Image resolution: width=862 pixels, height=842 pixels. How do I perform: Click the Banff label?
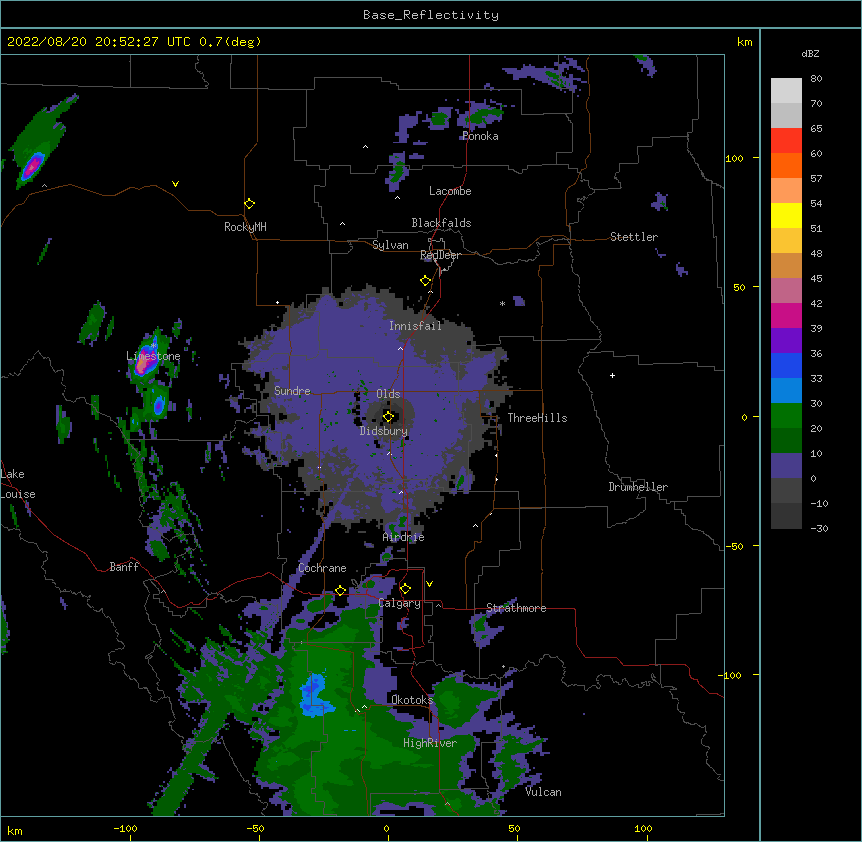[x=124, y=567]
